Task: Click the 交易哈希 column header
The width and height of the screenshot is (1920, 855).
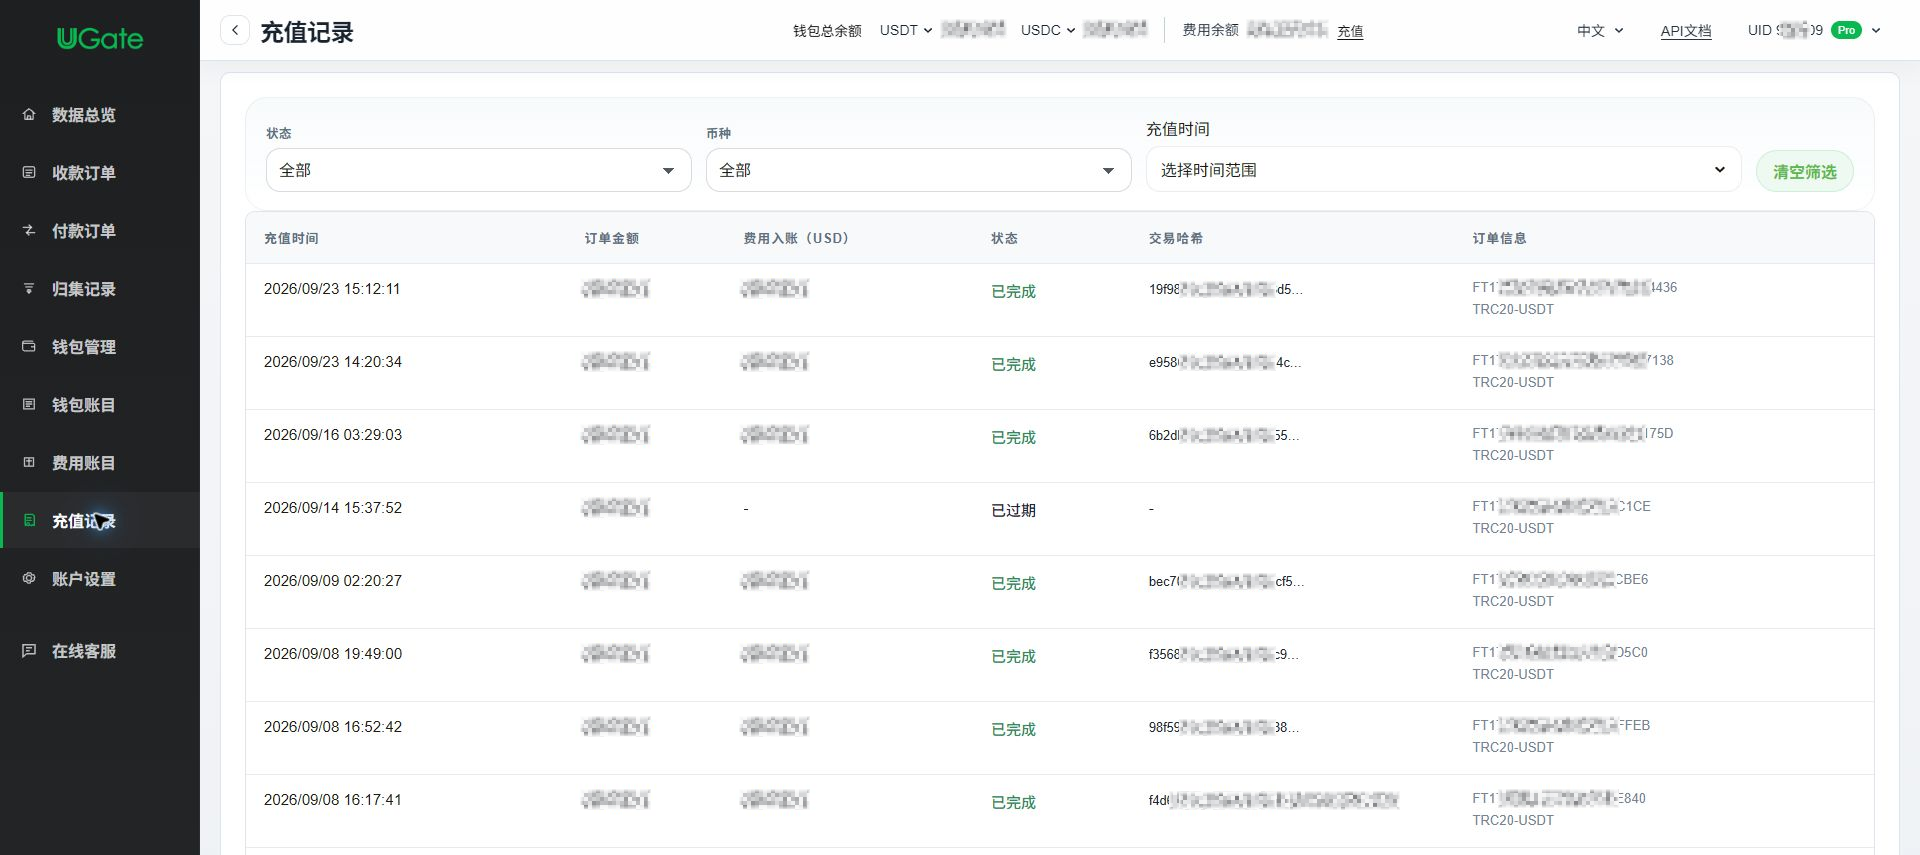Action: 1176,238
